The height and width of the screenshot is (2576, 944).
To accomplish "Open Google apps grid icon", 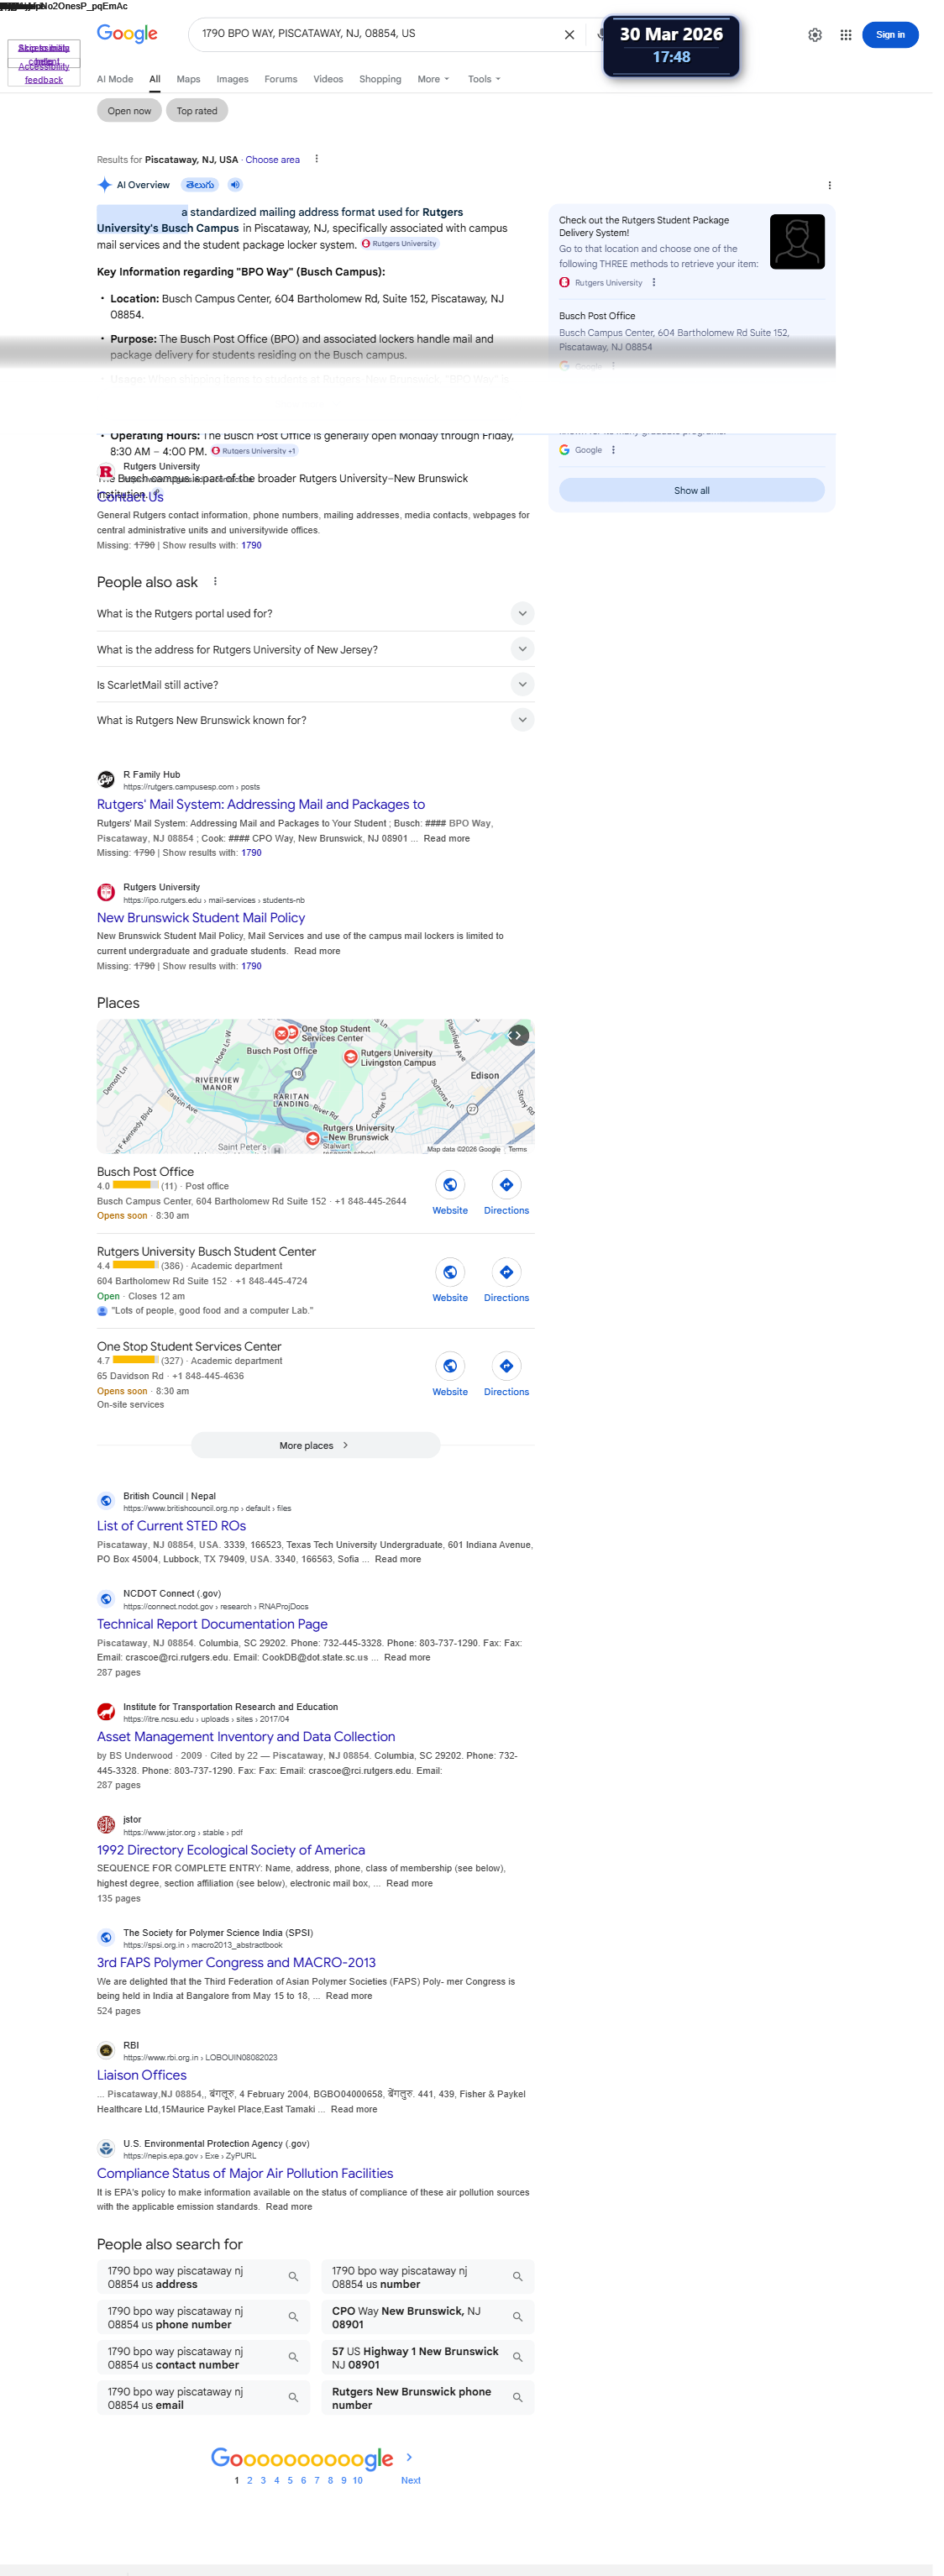I will click(x=855, y=35).
